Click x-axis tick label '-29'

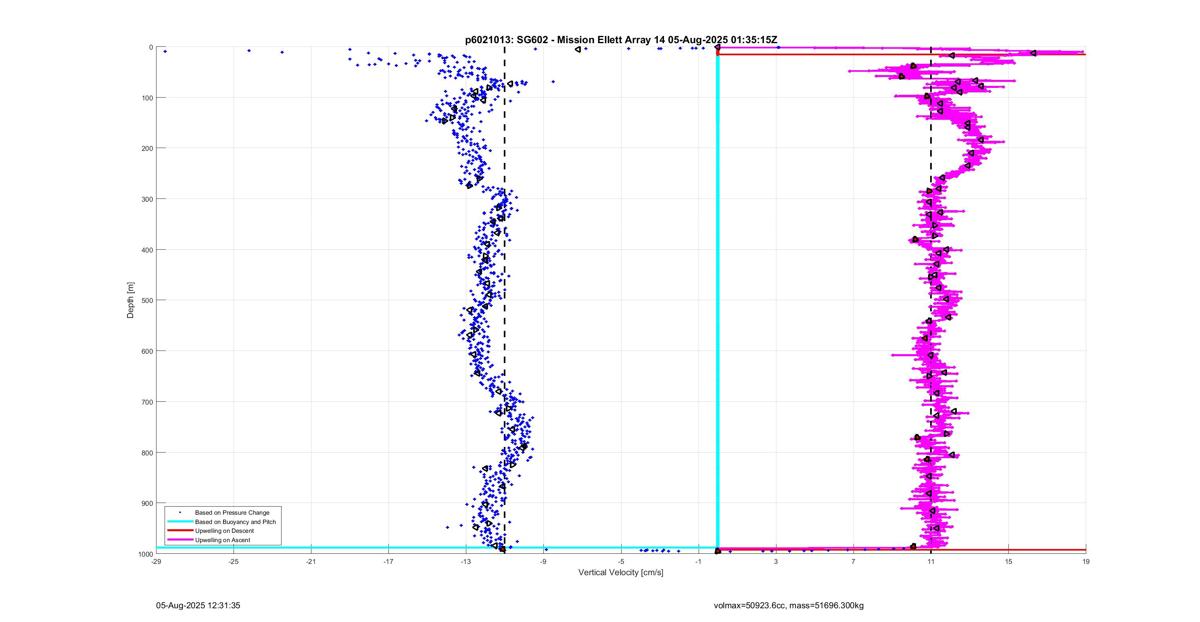click(156, 561)
